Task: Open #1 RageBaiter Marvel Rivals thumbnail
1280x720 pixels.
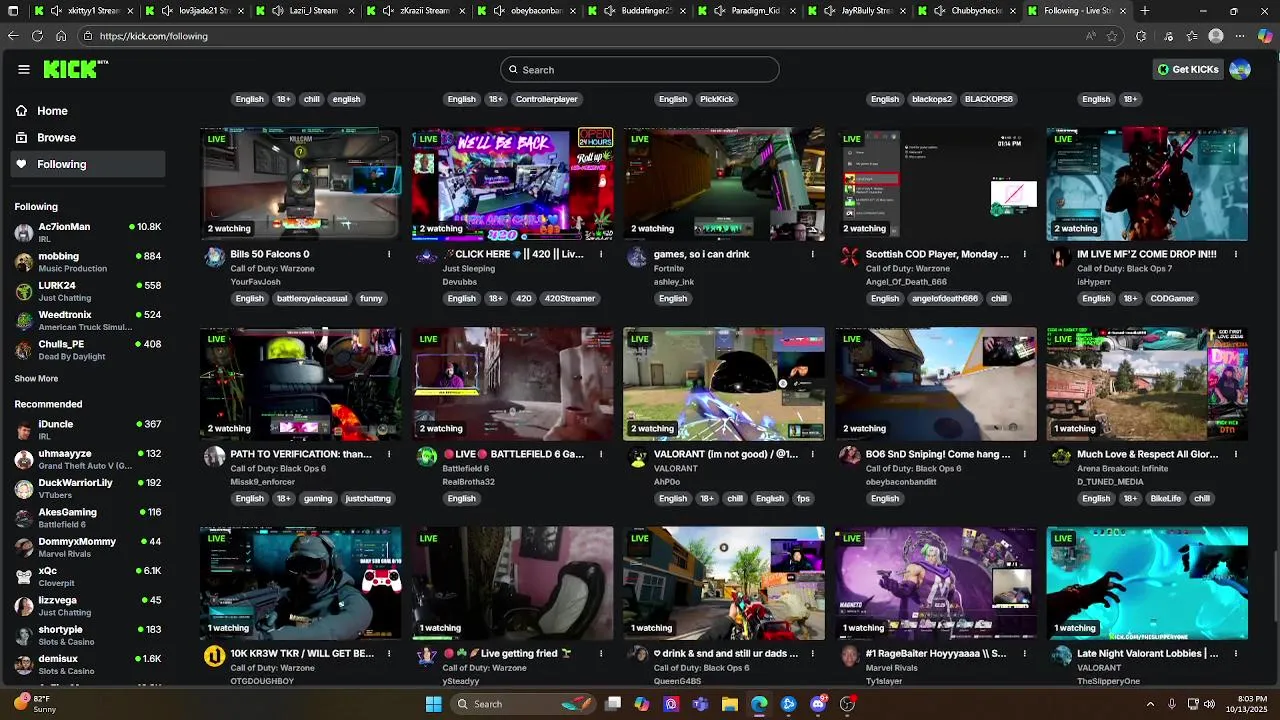Action: pyautogui.click(x=935, y=584)
